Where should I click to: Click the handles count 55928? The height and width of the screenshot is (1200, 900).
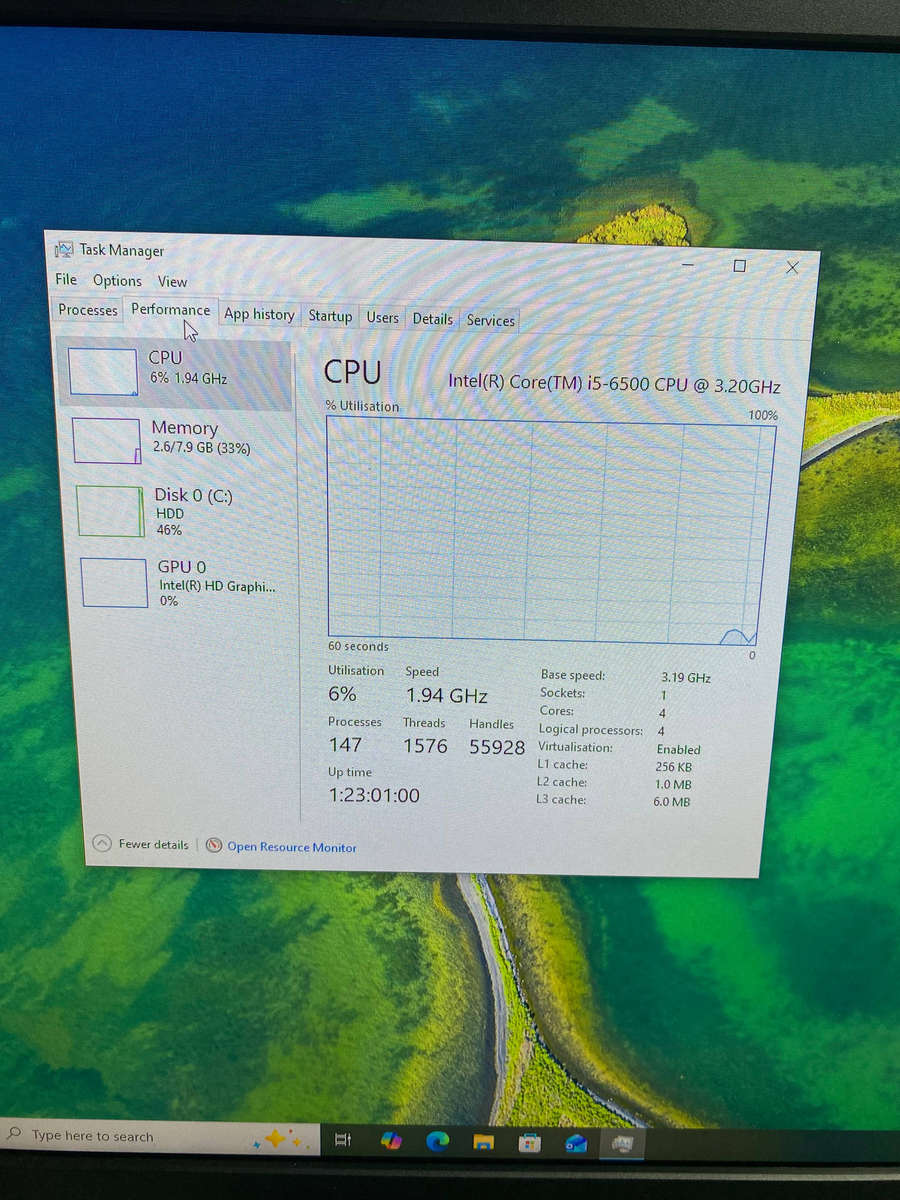click(497, 746)
